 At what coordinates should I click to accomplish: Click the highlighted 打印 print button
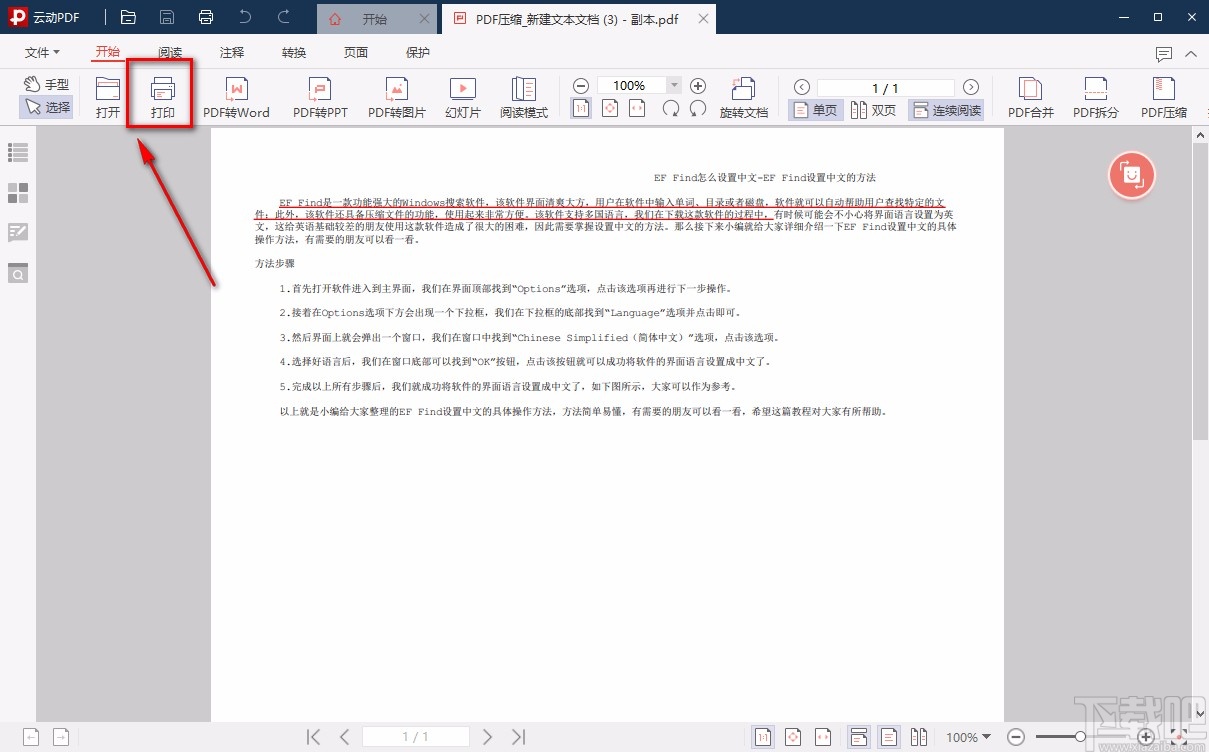(160, 97)
